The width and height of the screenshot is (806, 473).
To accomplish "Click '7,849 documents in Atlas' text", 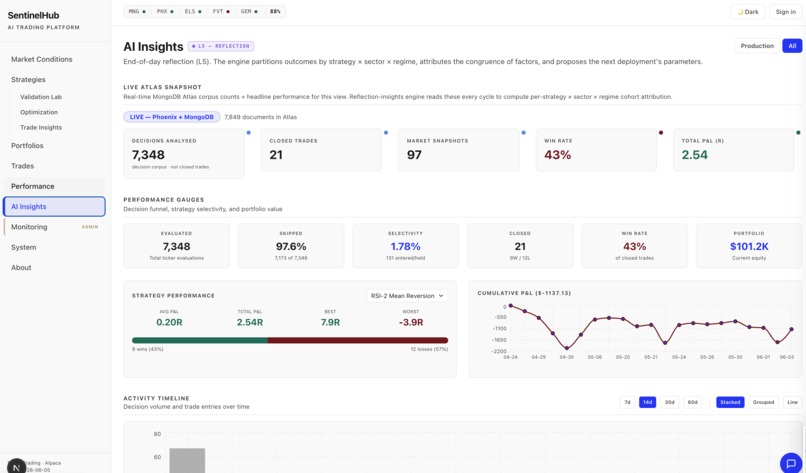I will point(261,117).
